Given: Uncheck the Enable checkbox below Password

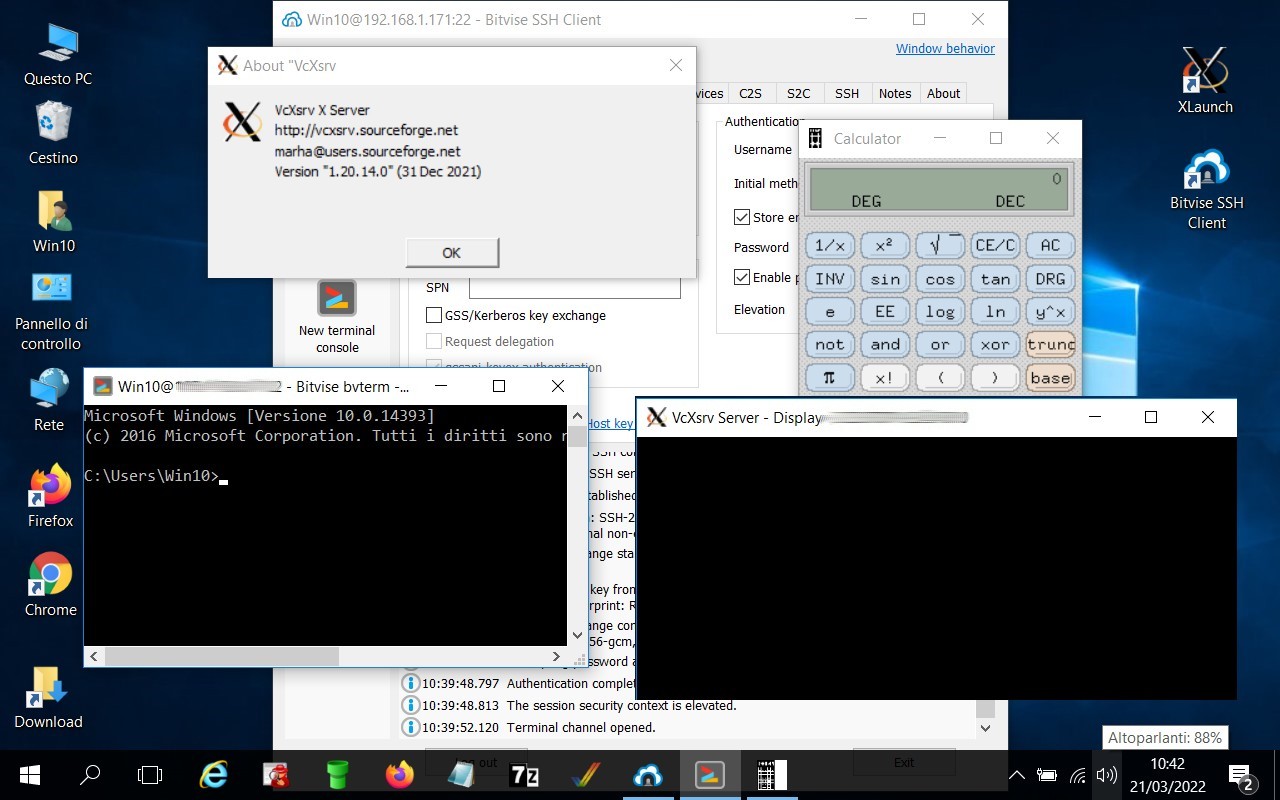Looking at the screenshot, I should click(x=742, y=277).
